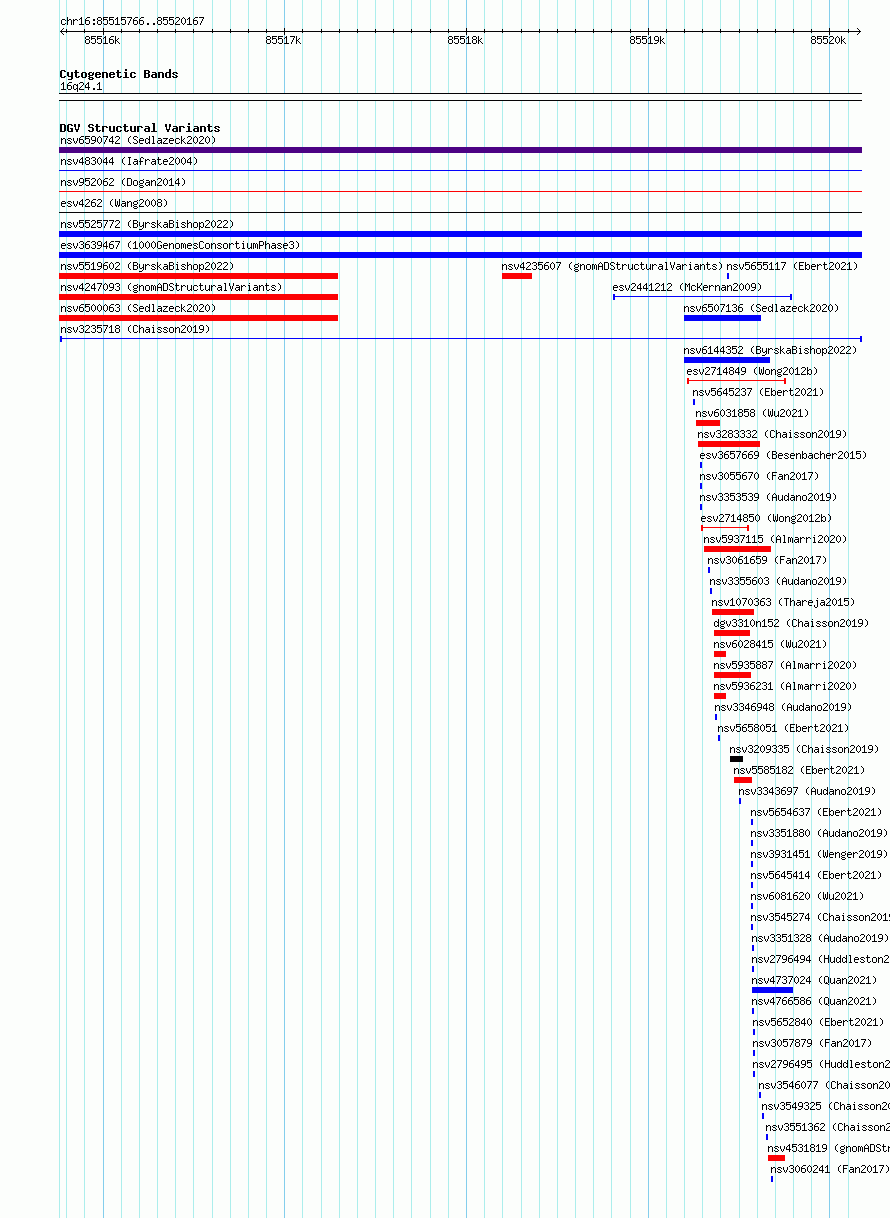
Task: Click red bar under nsv5519602 (ByrskaBishop2022)
Action: [x=199, y=276]
